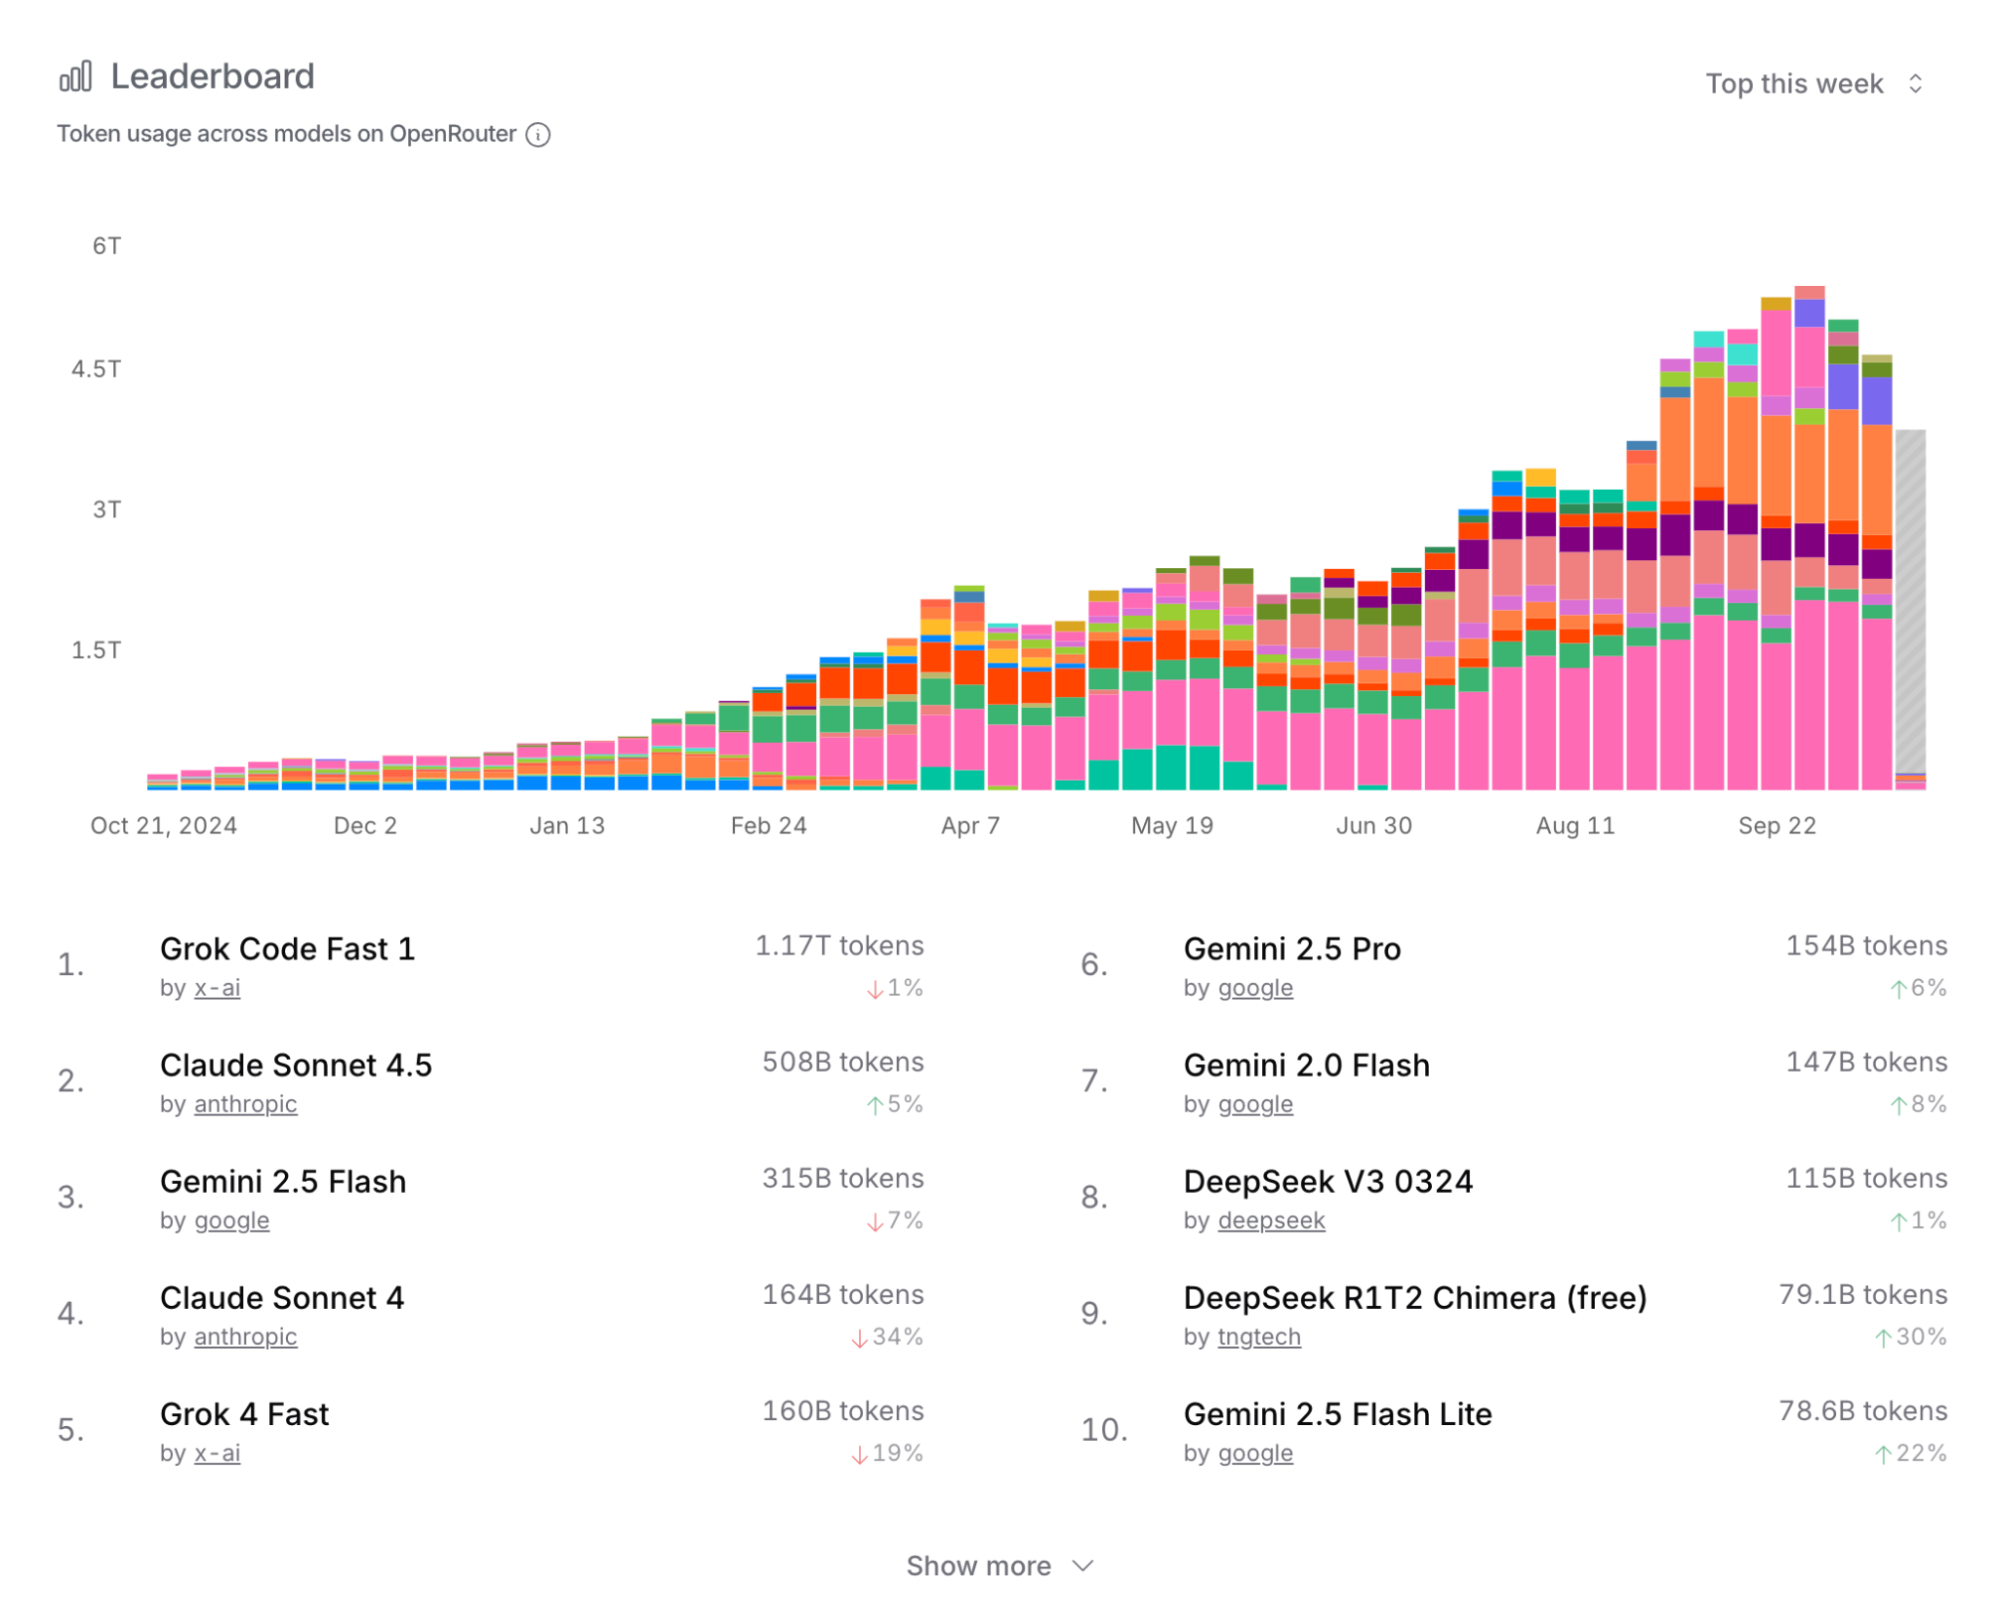Viewport: 1999px width, 1622px height.
Task: Click the up arrow next to Chimera's 30%
Action: click(1882, 1338)
